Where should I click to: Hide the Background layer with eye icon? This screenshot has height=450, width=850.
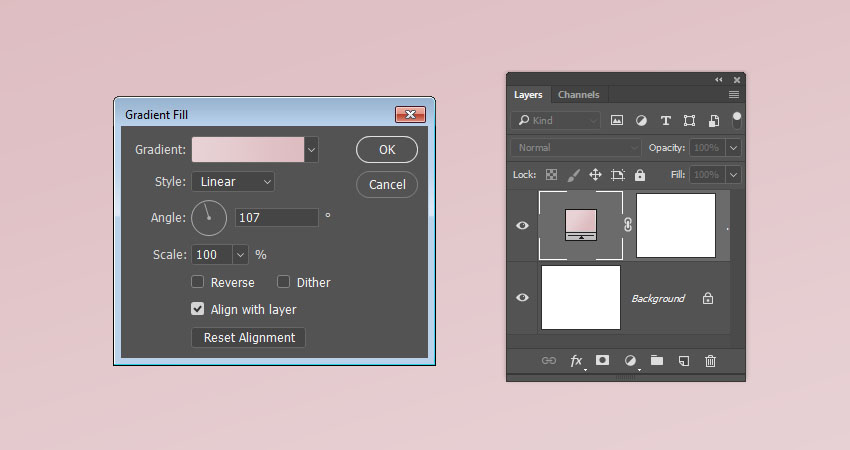(x=522, y=298)
